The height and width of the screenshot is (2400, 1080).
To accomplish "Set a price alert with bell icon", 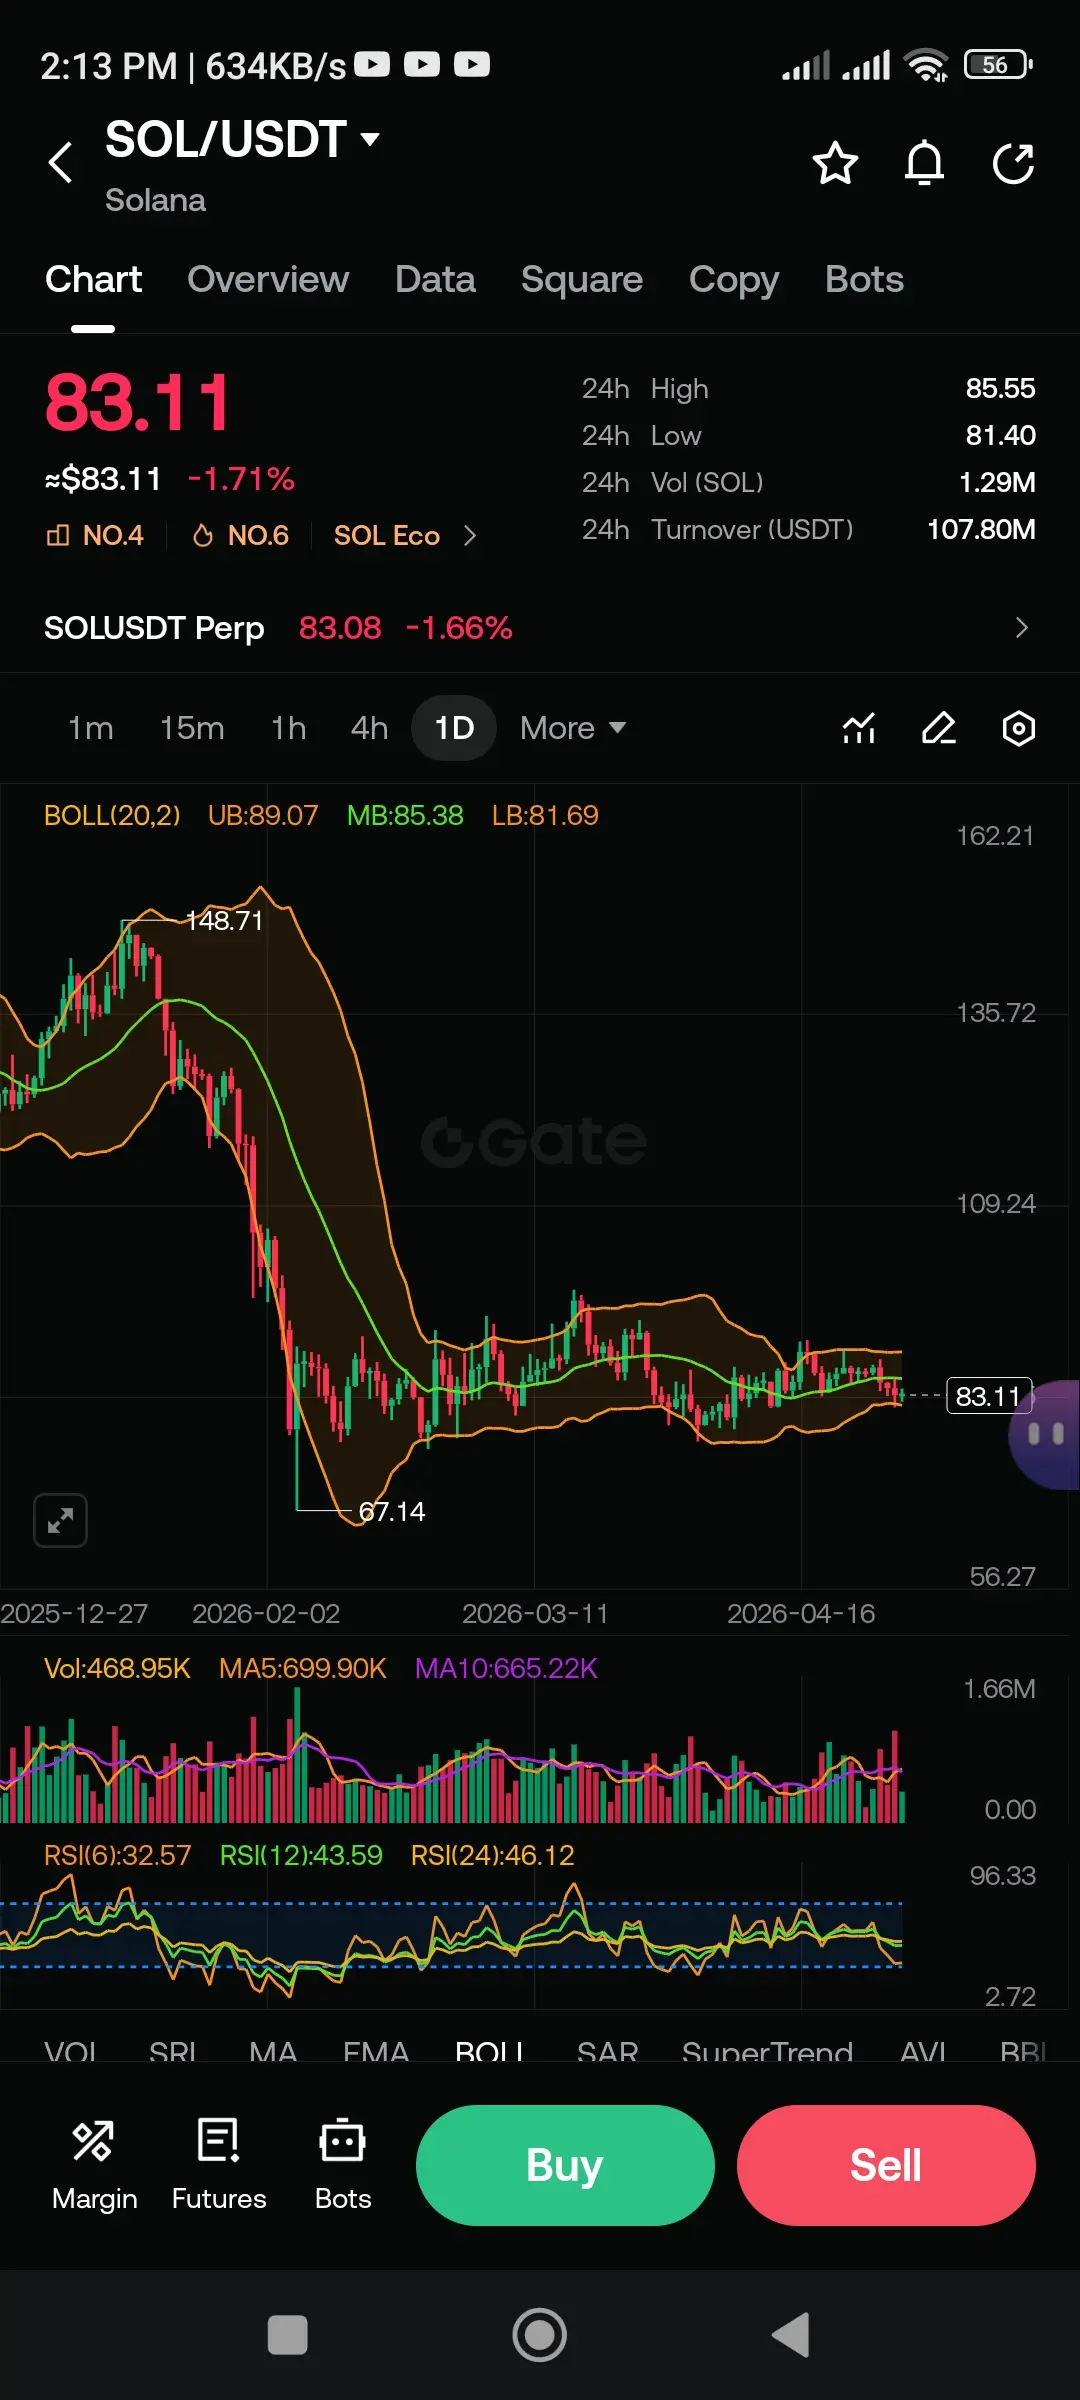I will pyautogui.click(x=924, y=163).
